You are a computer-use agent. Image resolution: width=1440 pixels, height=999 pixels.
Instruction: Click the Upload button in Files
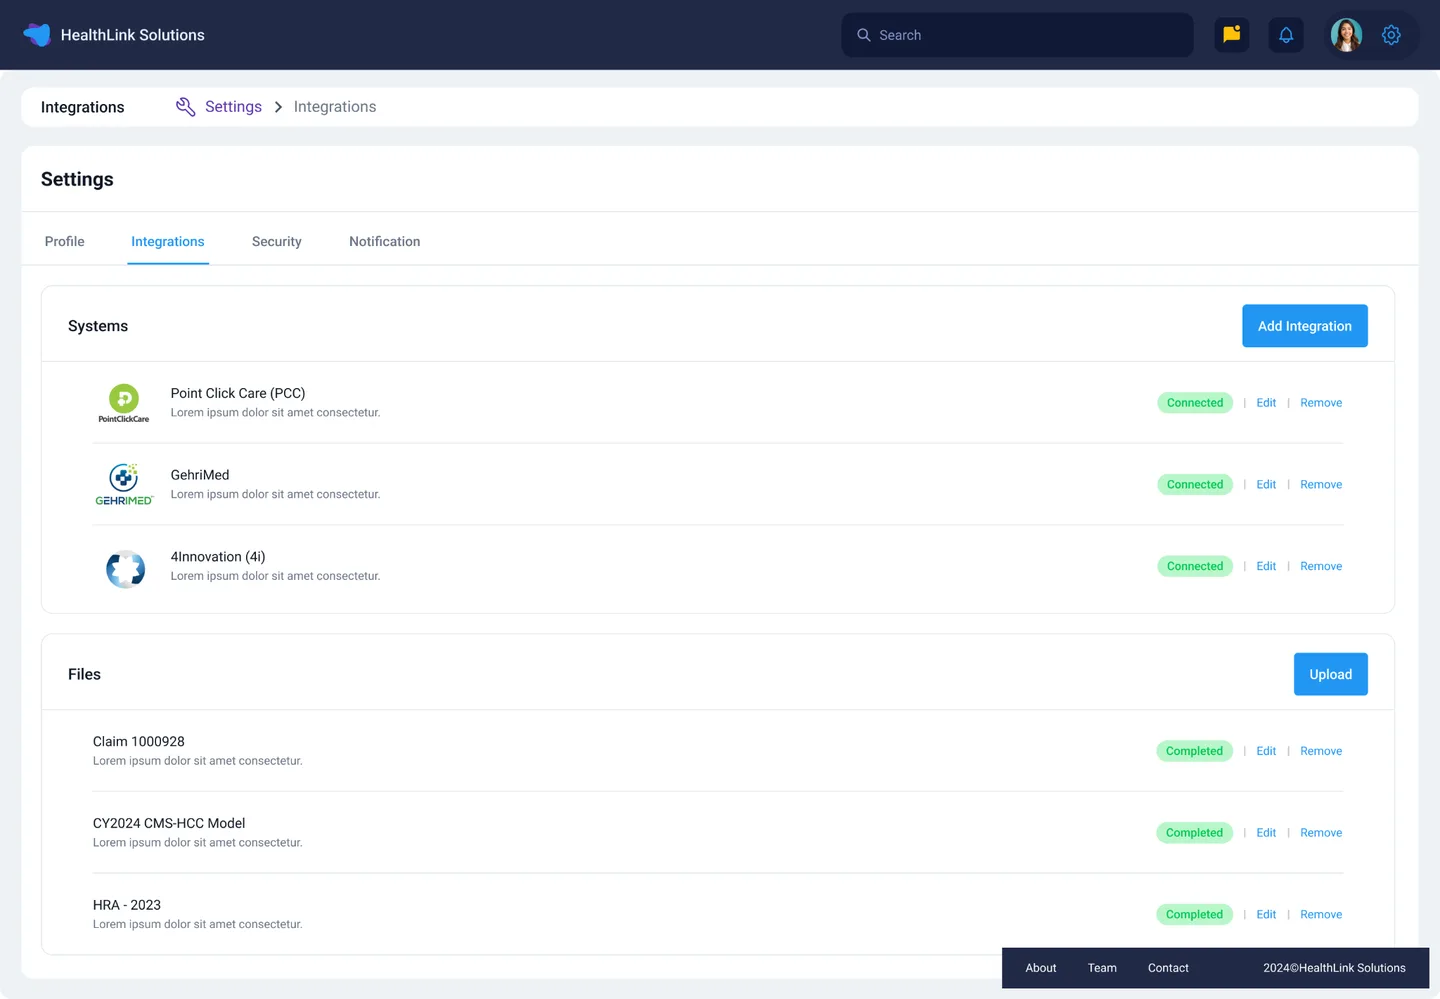click(x=1330, y=674)
